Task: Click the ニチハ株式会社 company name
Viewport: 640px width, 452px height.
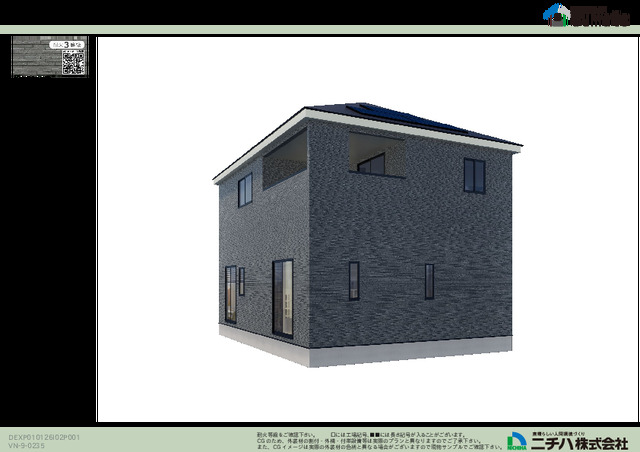Action: click(x=580, y=443)
